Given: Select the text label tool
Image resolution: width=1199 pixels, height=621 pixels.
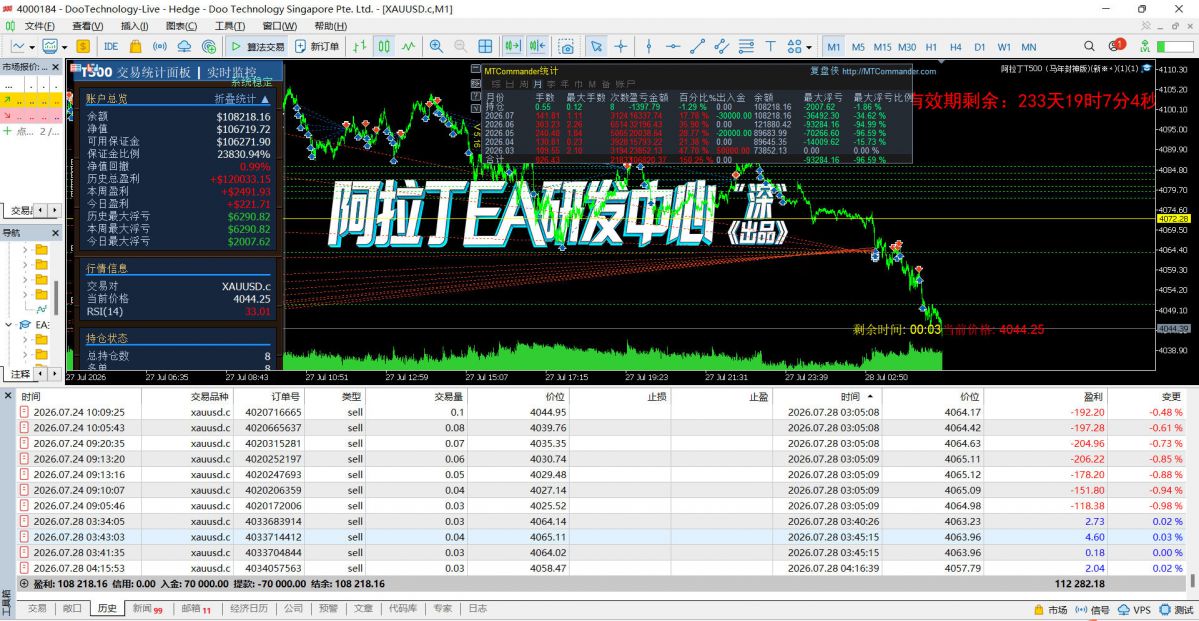Looking at the screenshot, I should (770, 47).
